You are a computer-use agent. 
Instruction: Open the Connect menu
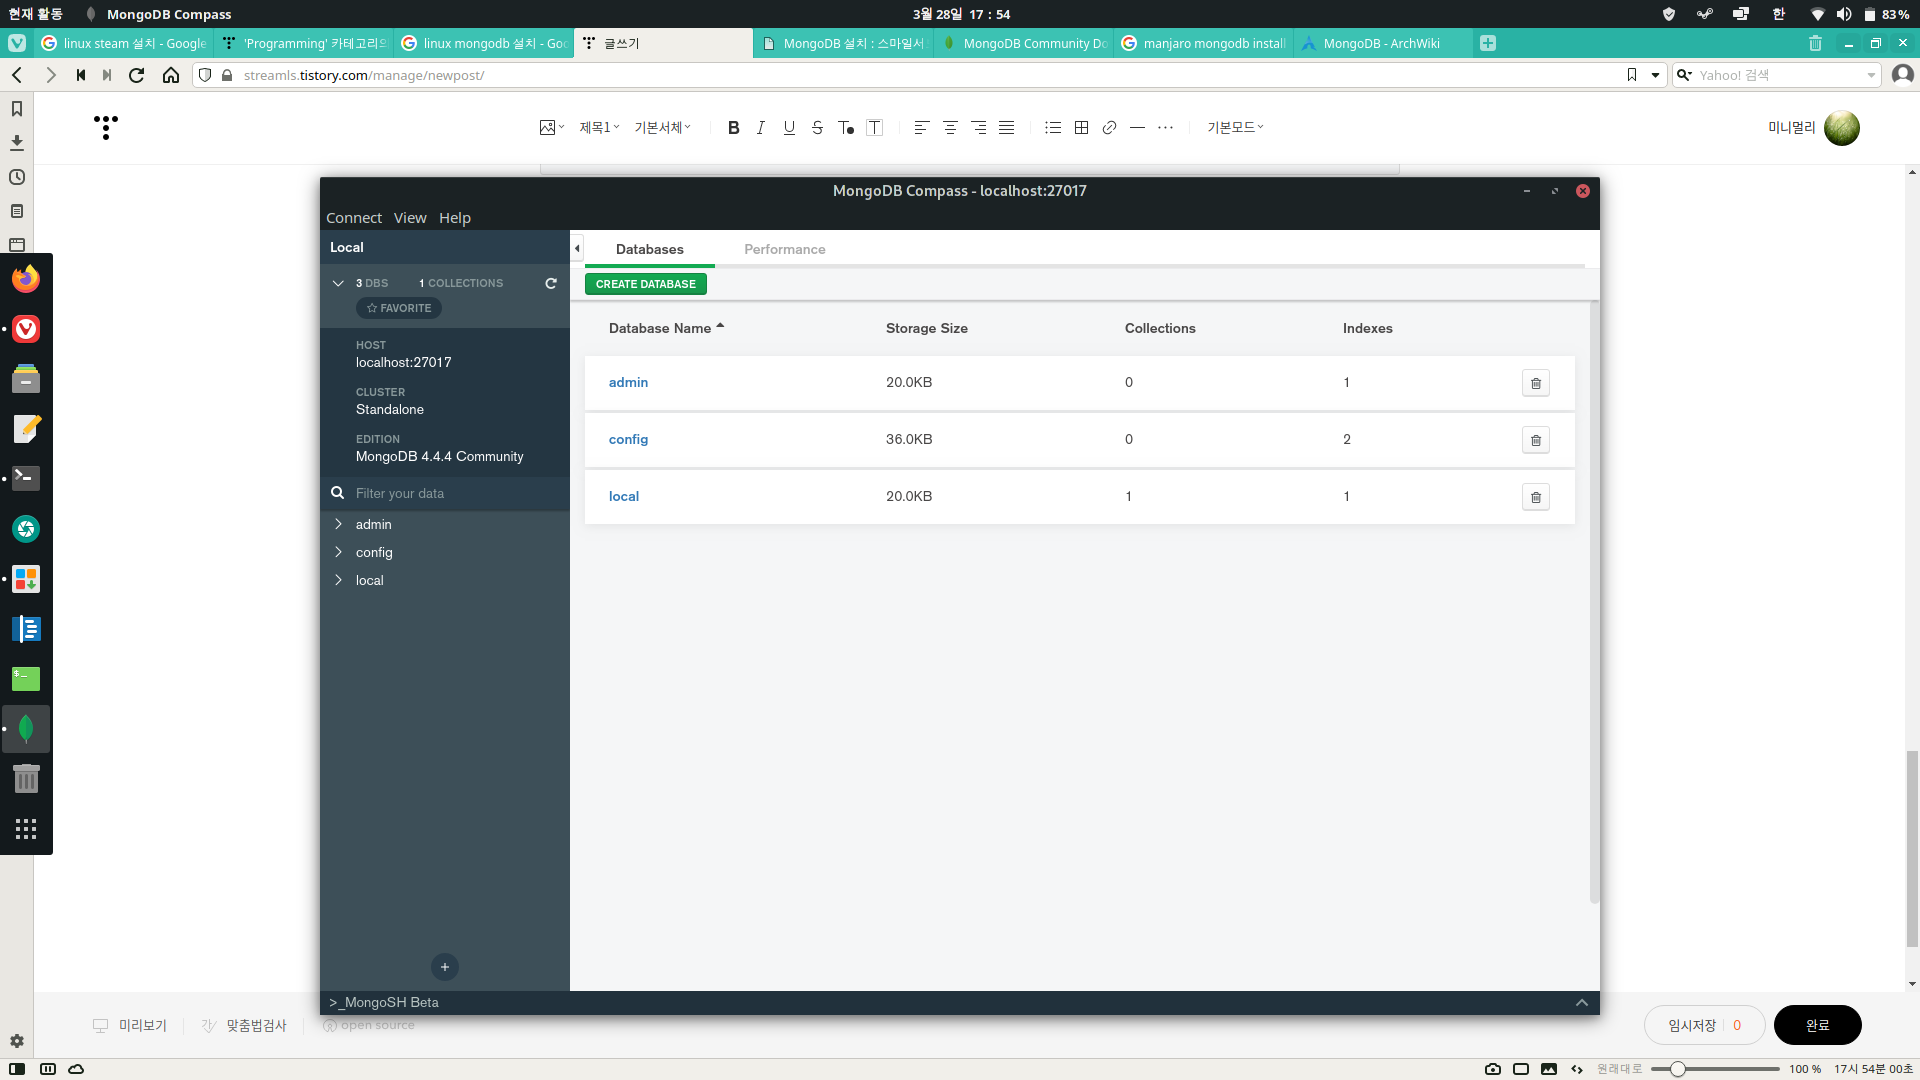click(353, 218)
